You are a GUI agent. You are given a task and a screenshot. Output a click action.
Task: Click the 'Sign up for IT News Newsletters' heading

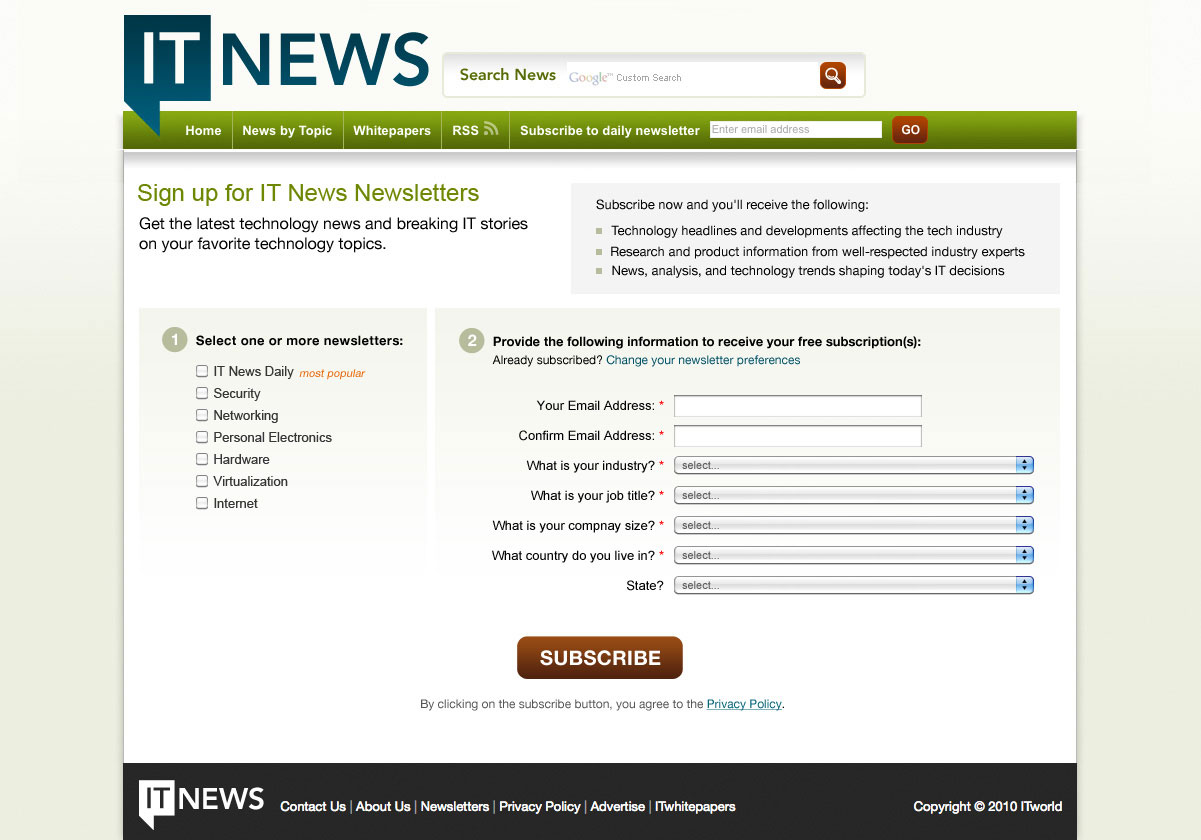pos(308,193)
